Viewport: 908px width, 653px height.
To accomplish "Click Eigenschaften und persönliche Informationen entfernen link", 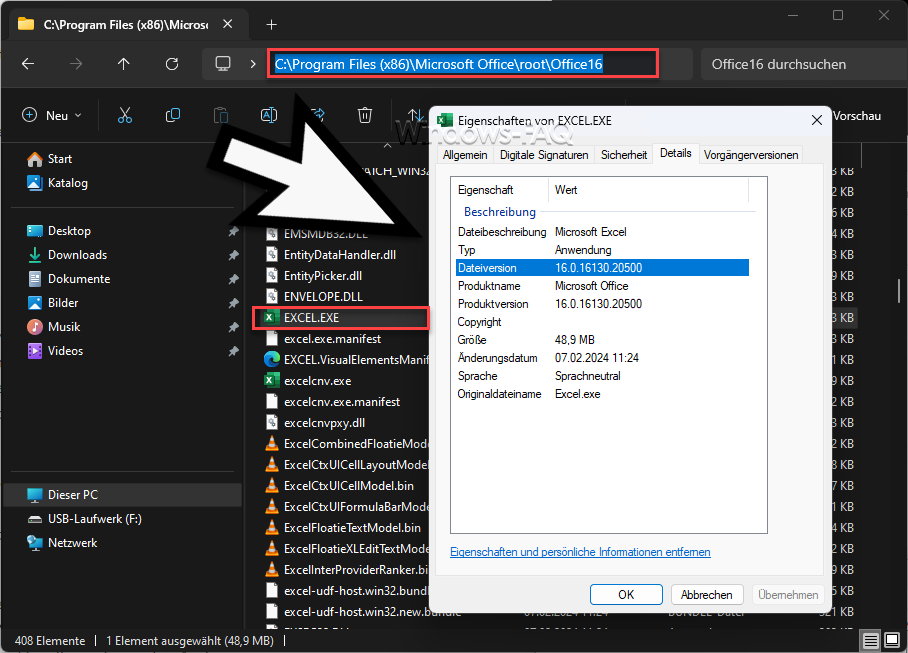I will [580, 552].
